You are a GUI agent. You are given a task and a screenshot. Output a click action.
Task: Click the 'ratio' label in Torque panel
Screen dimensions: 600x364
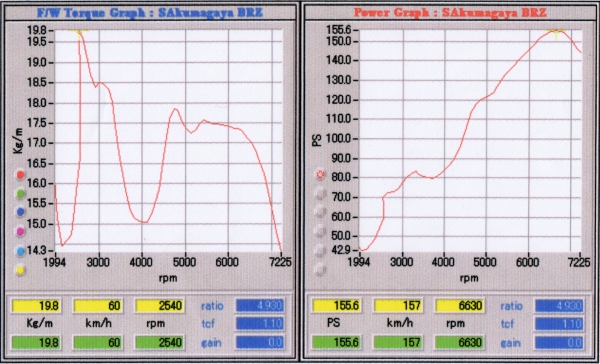click(212, 306)
